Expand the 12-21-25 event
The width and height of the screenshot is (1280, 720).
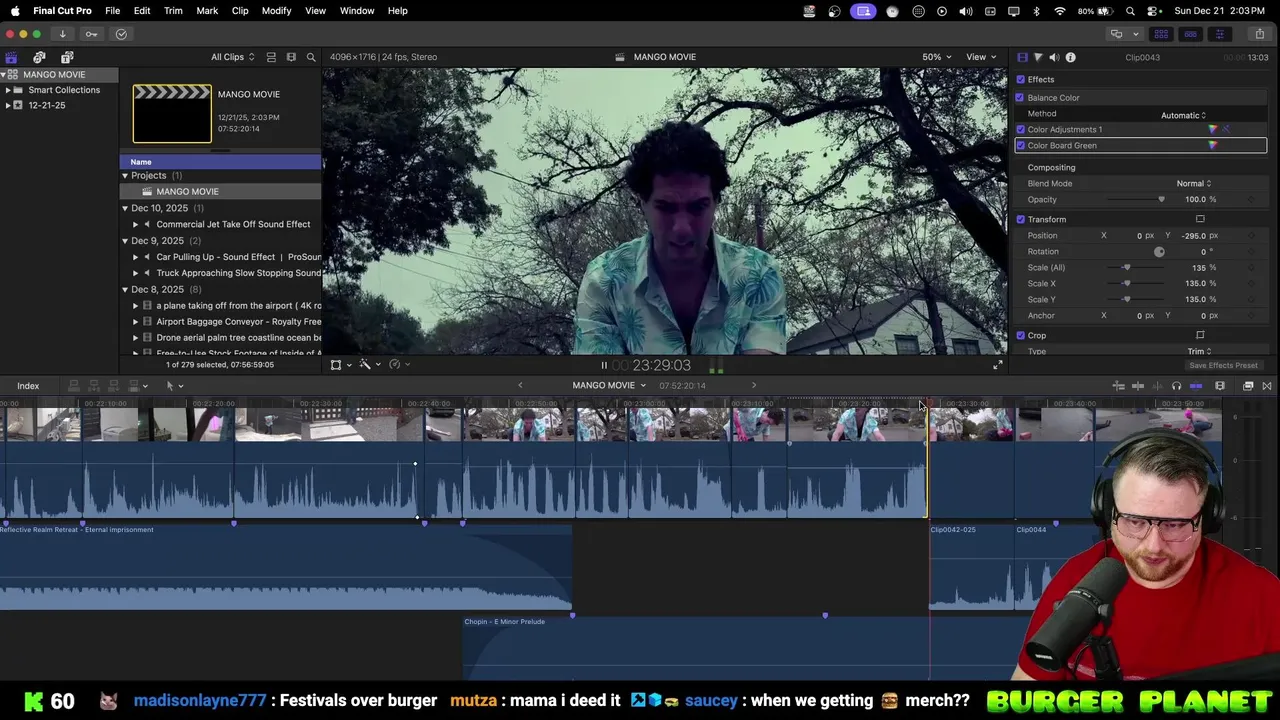coord(8,105)
